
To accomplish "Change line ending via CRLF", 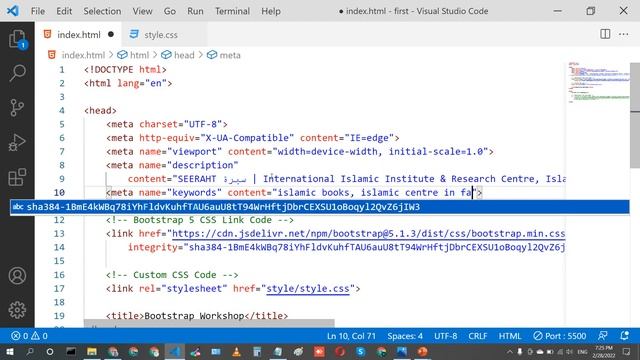I will (x=478, y=336).
